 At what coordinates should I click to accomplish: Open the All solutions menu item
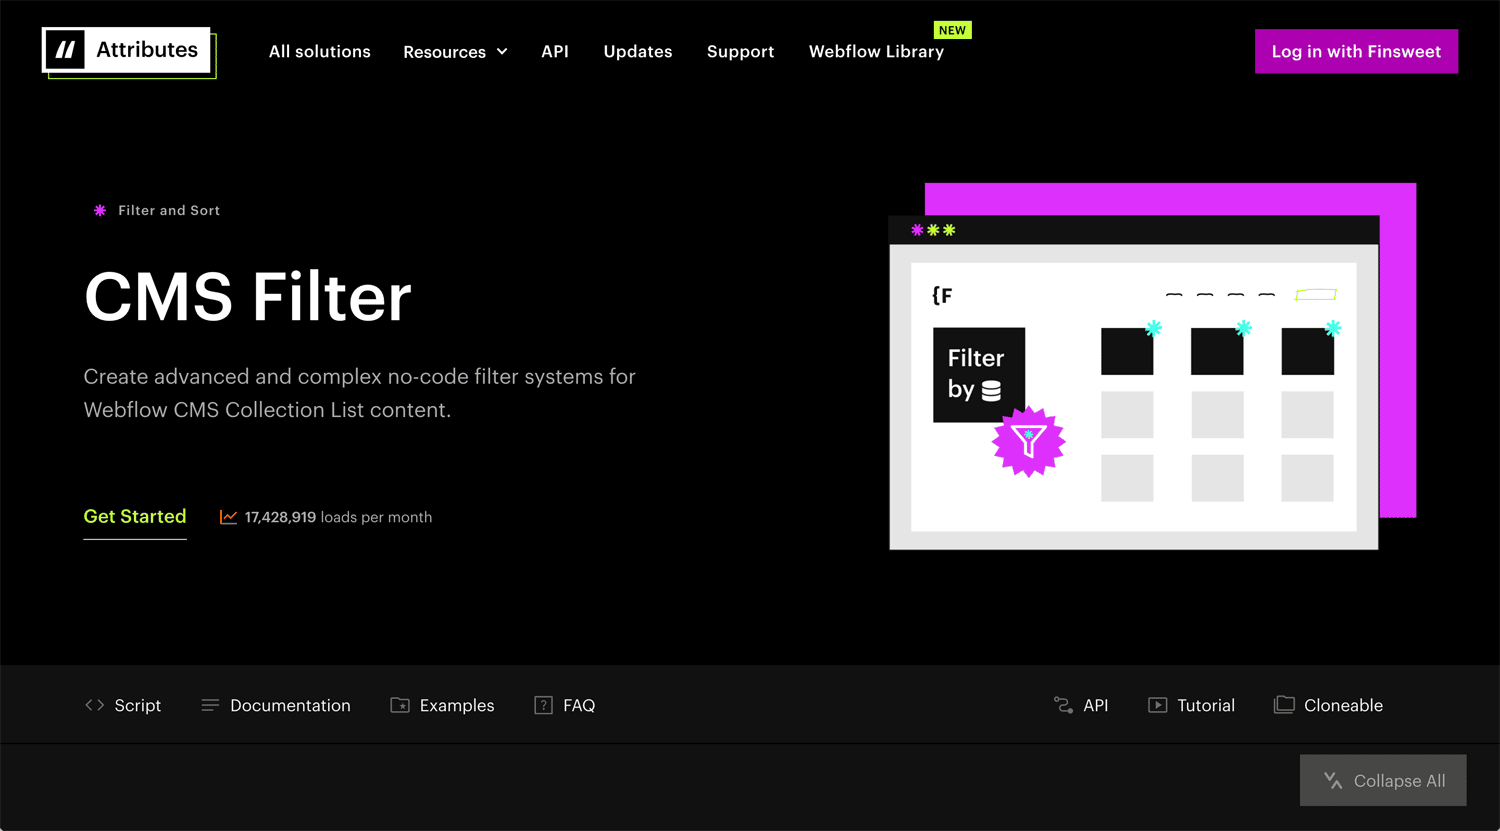(x=320, y=51)
